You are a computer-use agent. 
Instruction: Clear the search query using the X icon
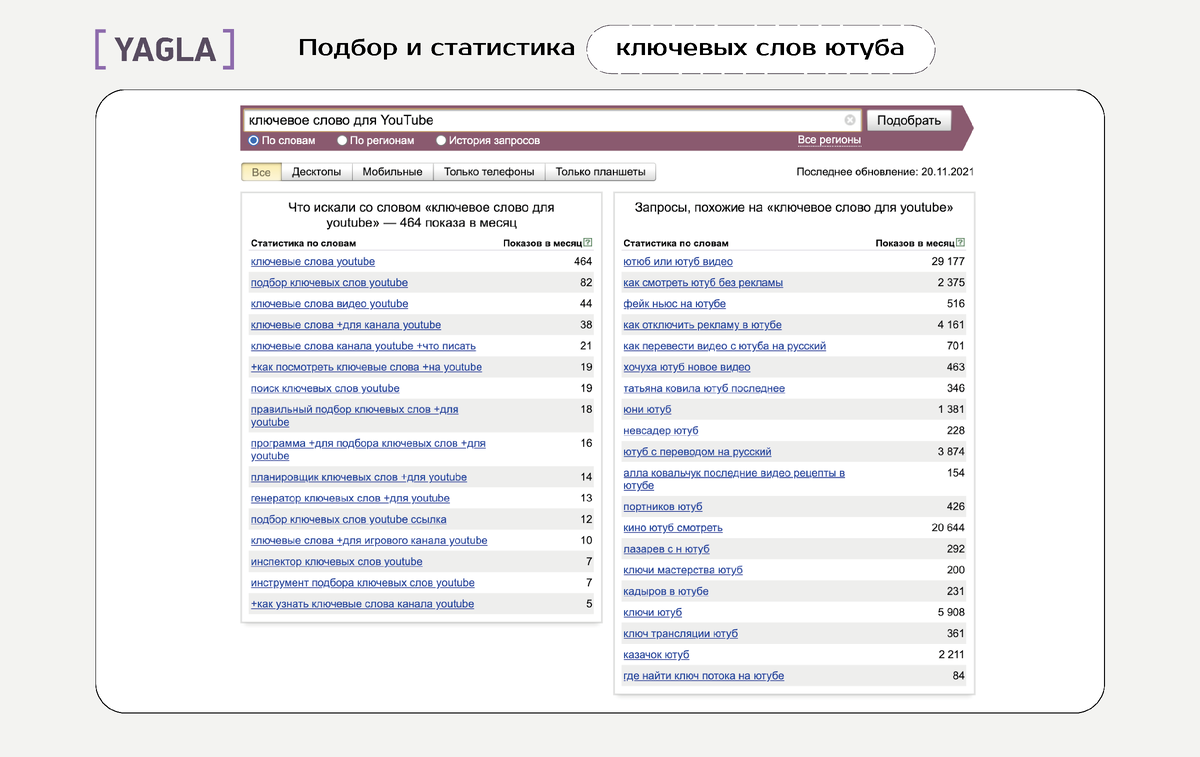[x=850, y=119]
